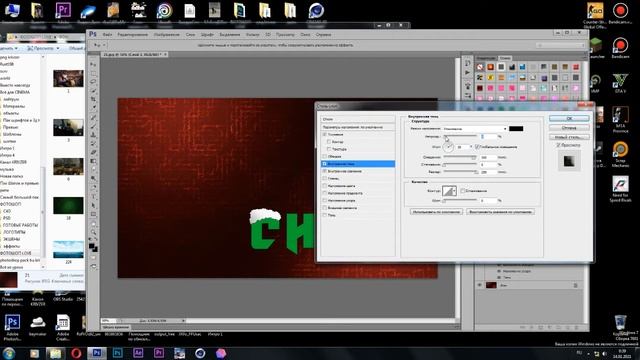The height and width of the screenshot is (360, 640).
Task: Confirm Layer Style dialog with OK
Action: [569, 118]
